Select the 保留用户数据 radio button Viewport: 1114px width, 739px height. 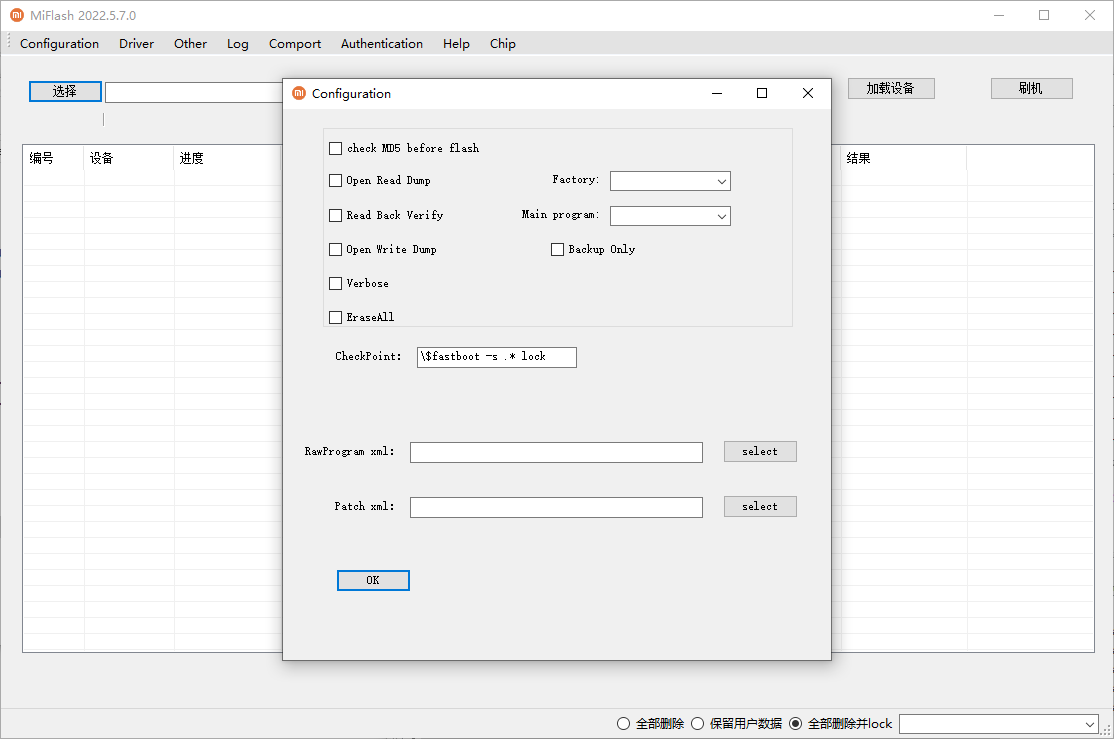point(698,724)
